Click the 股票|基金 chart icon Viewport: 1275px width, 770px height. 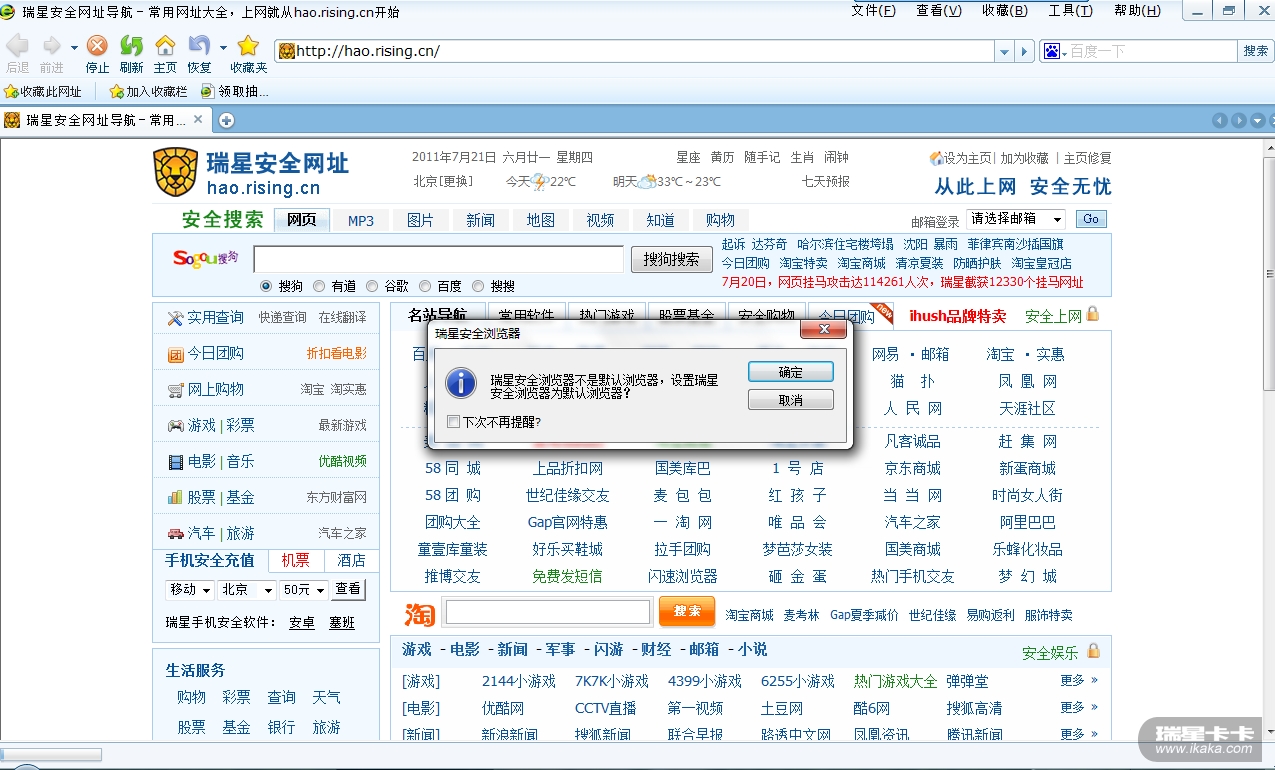tap(175, 497)
